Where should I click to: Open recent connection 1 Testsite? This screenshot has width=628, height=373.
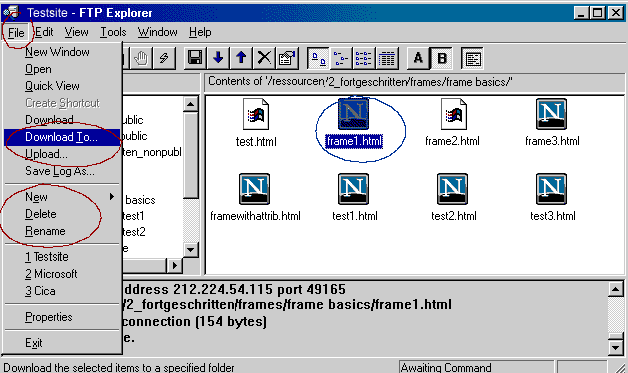(62, 256)
